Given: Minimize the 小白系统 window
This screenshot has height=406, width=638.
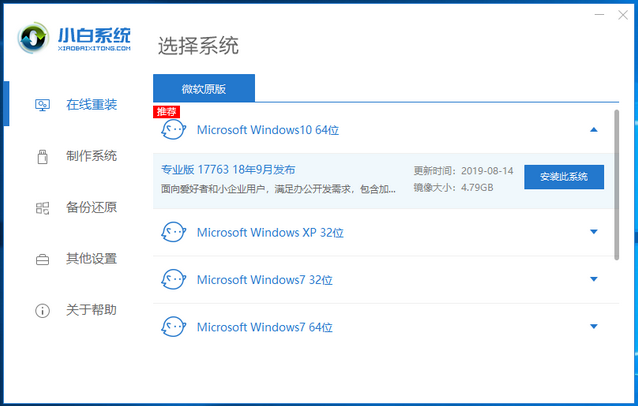Looking at the screenshot, I should [599, 15].
